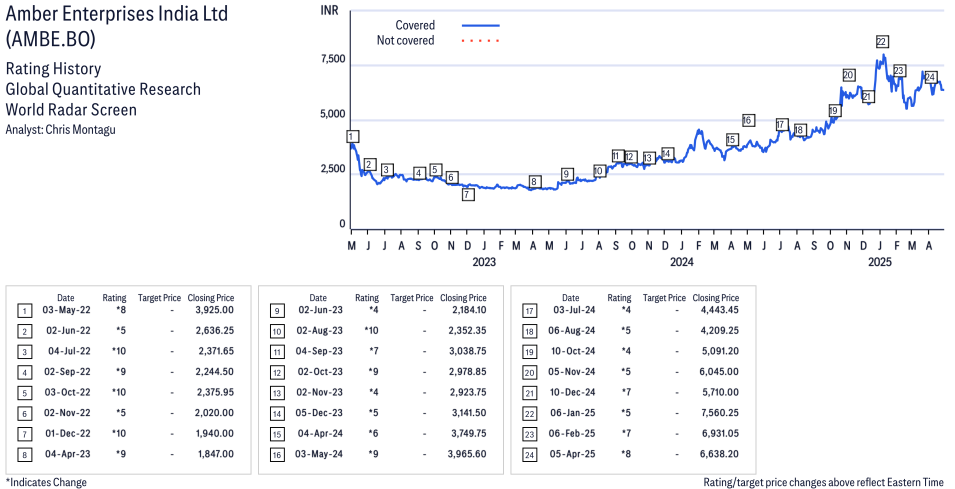Click the 04-Apr-23 date cell

point(68,455)
